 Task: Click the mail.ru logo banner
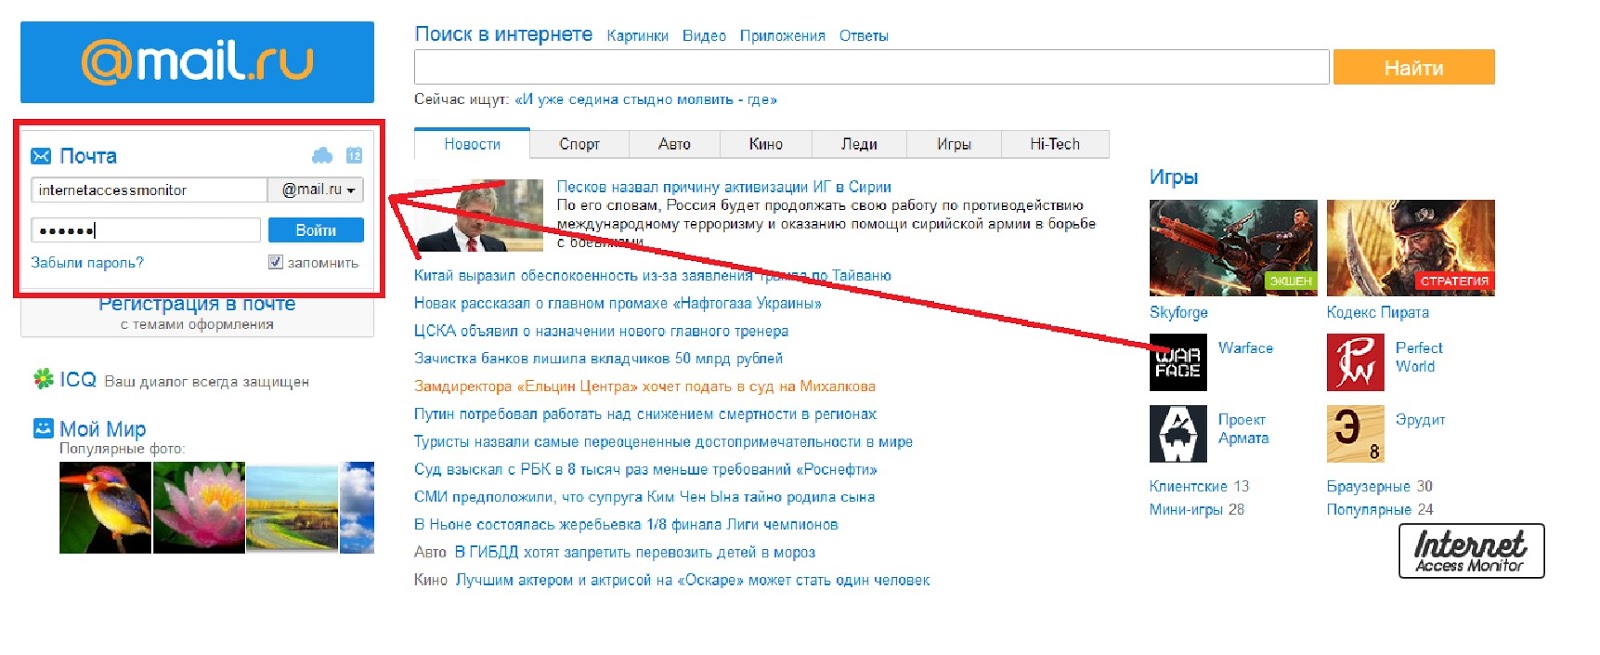[197, 62]
